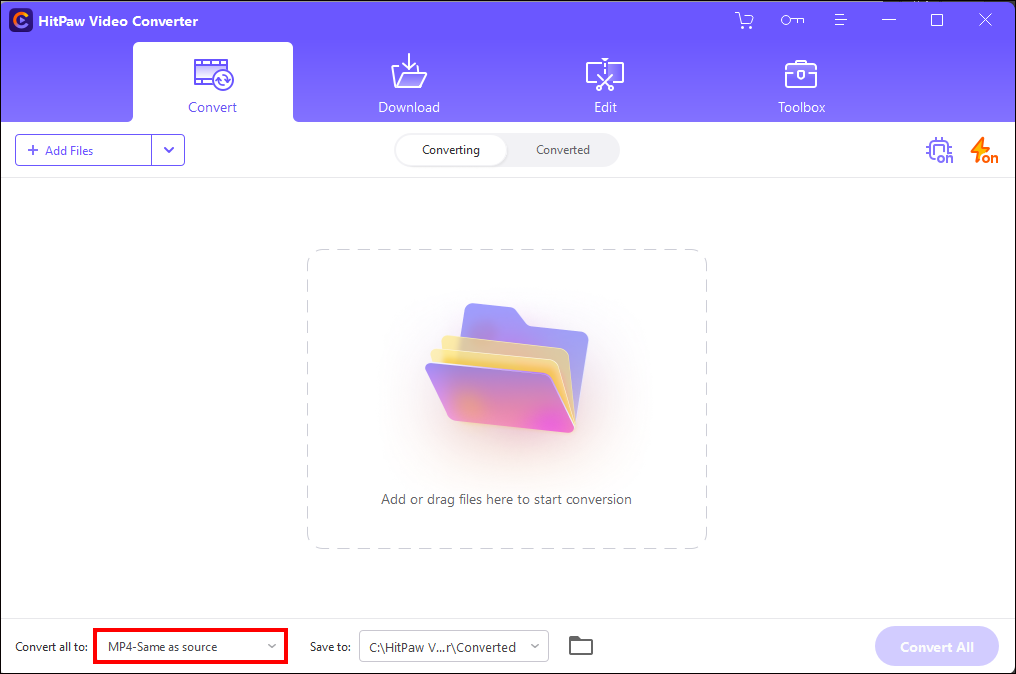Open the shopping cart purchase icon
This screenshot has width=1016, height=674.
(745, 21)
